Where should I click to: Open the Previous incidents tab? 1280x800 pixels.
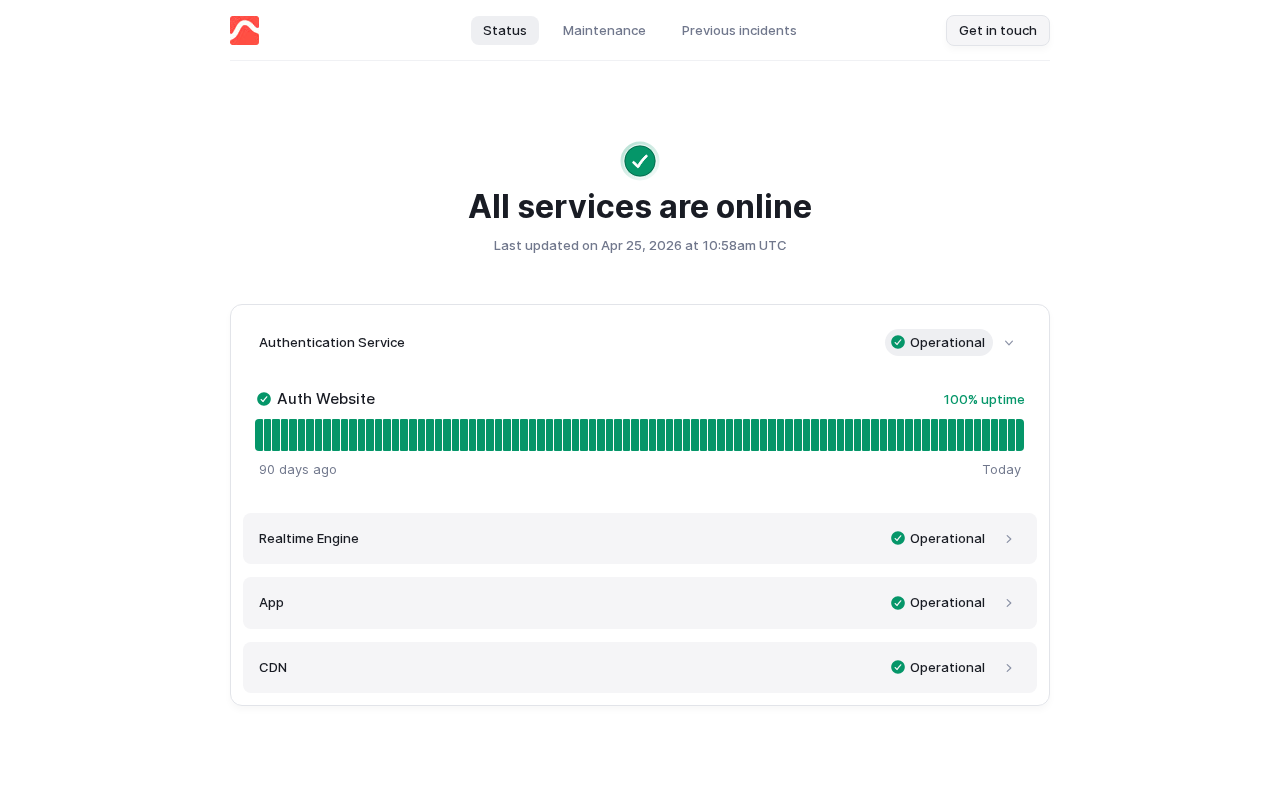coord(739,30)
